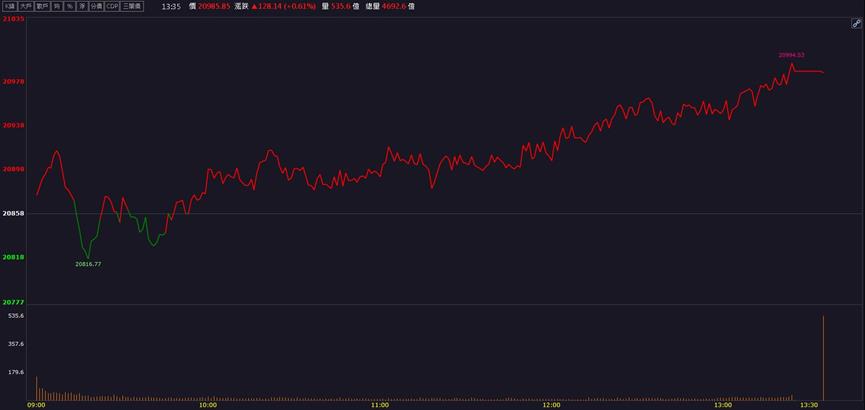Click the y-axis label 20777
The height and width of the screenshot is (410, 865).
tap(13, 302)
